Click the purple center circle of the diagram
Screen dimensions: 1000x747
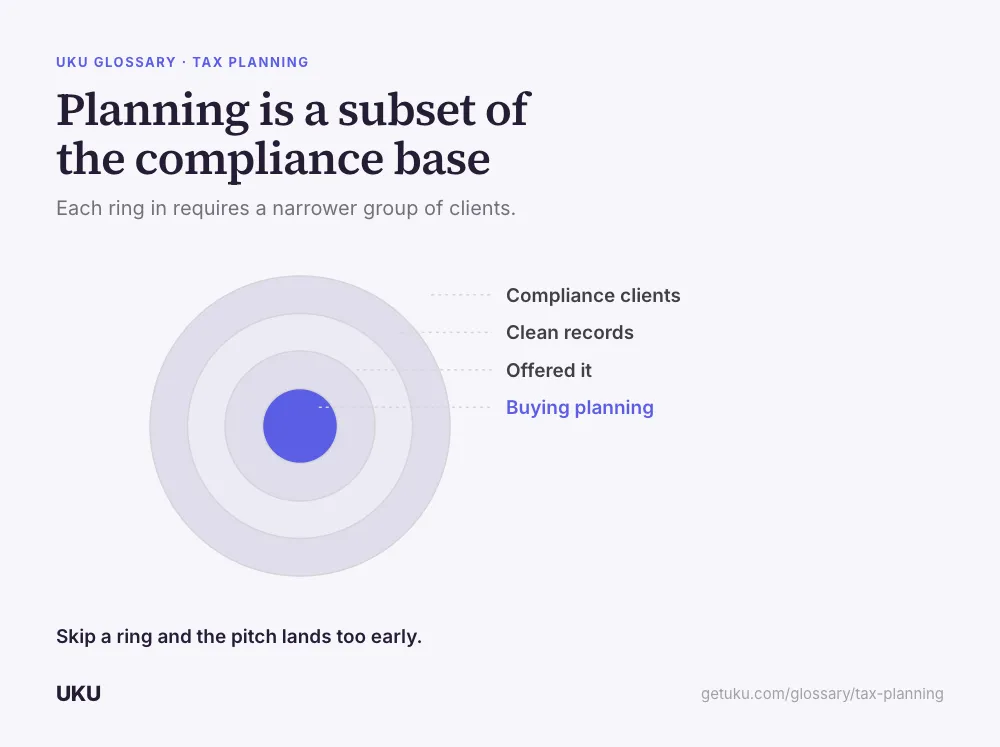pos(300,426)
